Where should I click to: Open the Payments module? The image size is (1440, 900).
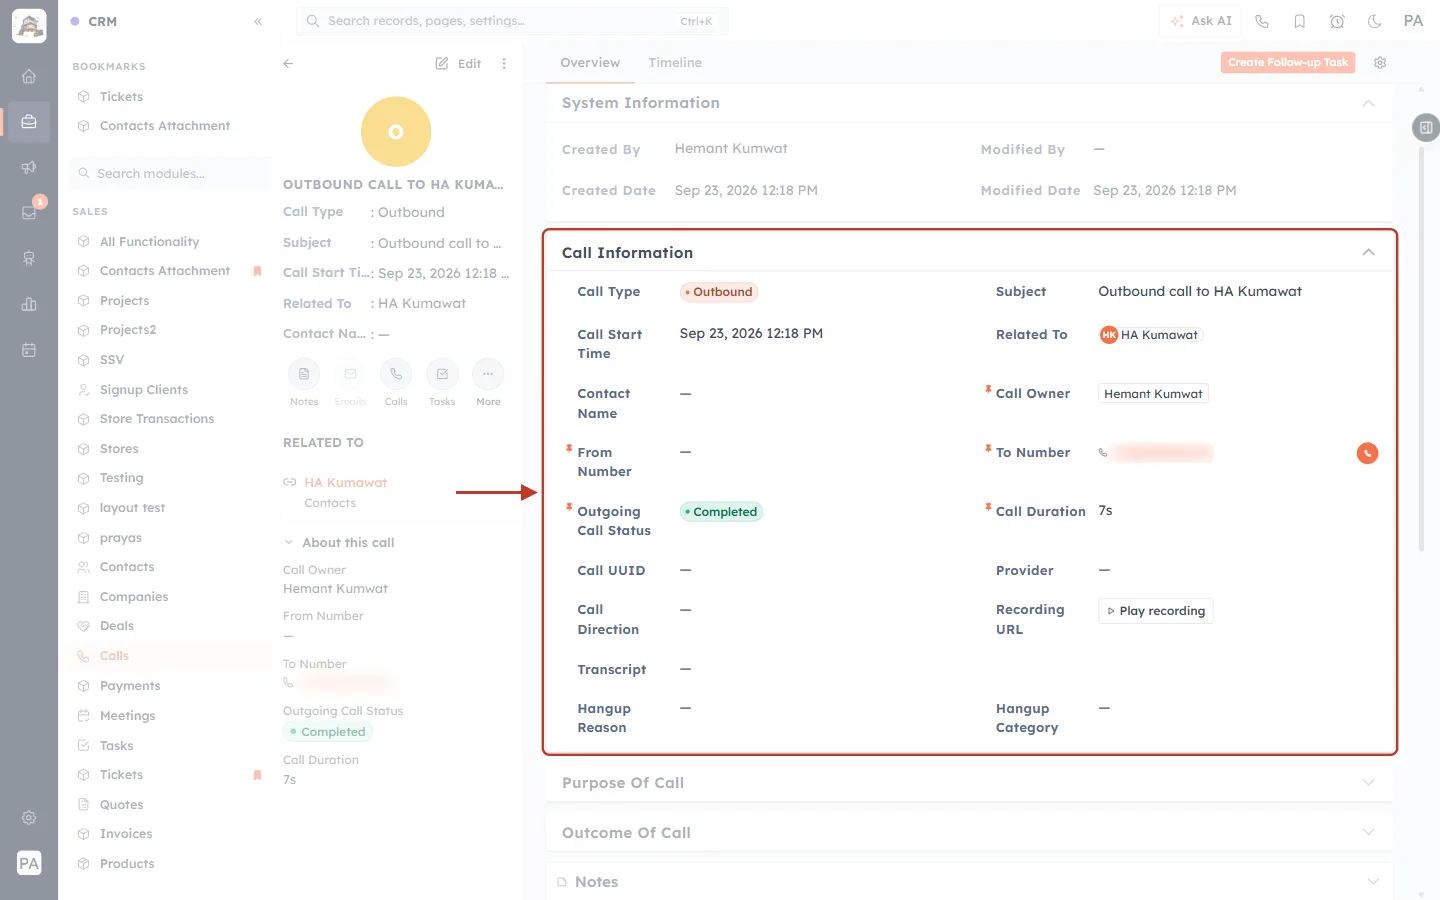tap(130, 686)
